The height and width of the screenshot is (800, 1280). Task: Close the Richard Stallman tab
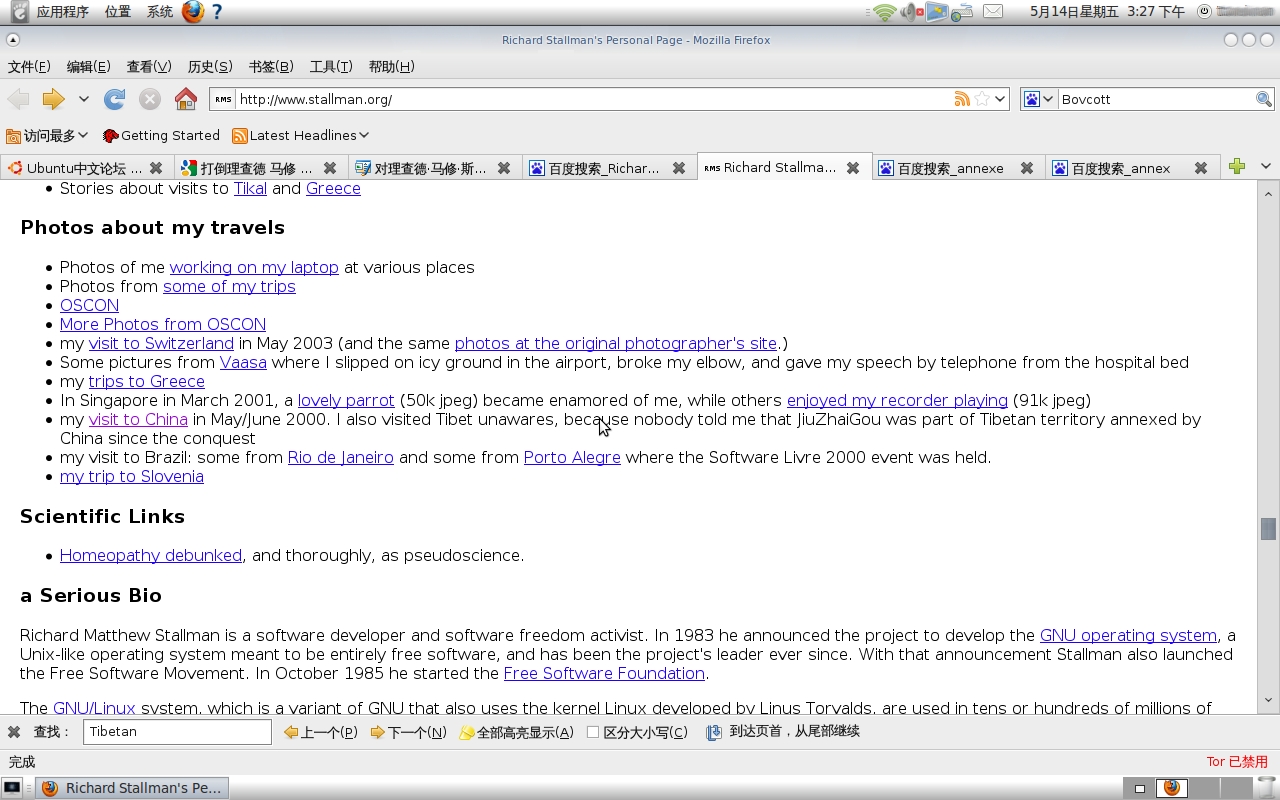(x=853, y=168)
